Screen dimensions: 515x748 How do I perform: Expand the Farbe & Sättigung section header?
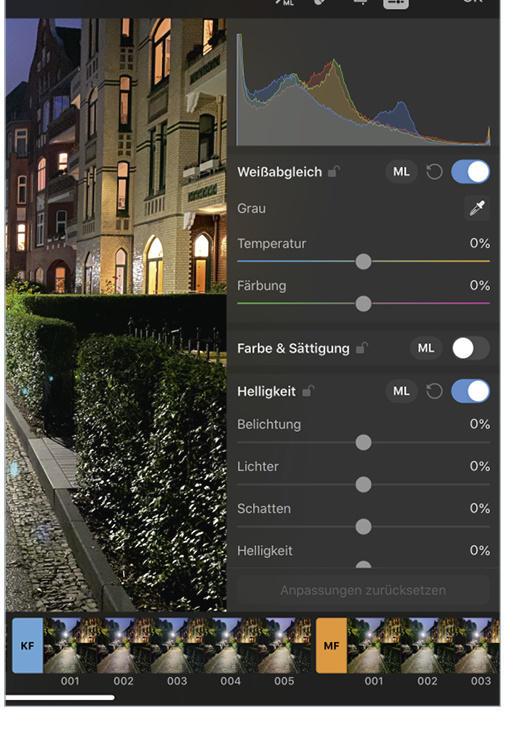coord(293,348)
